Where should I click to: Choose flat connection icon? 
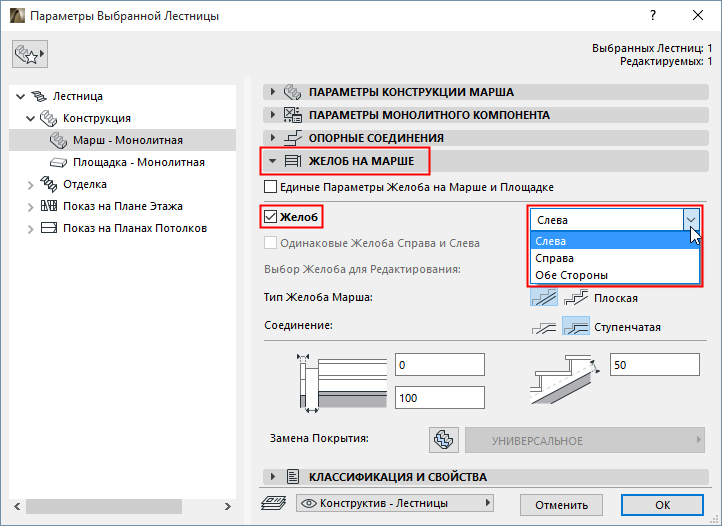coord(544,327)
